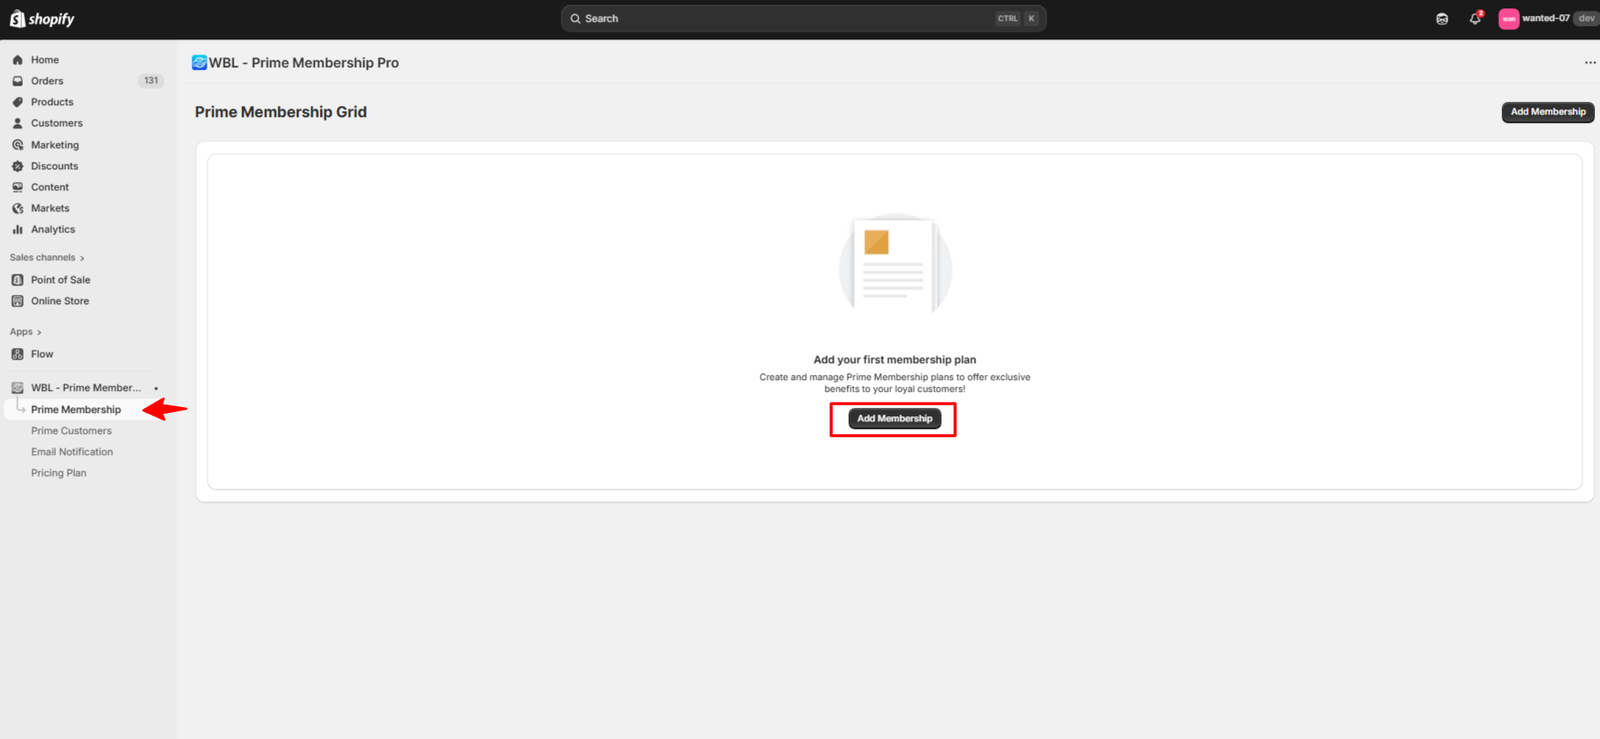This screenshot has width=1600, height=739.
Task: Open the Sidekick assistant icon in top bar
Action: [x=1442, y=19]
